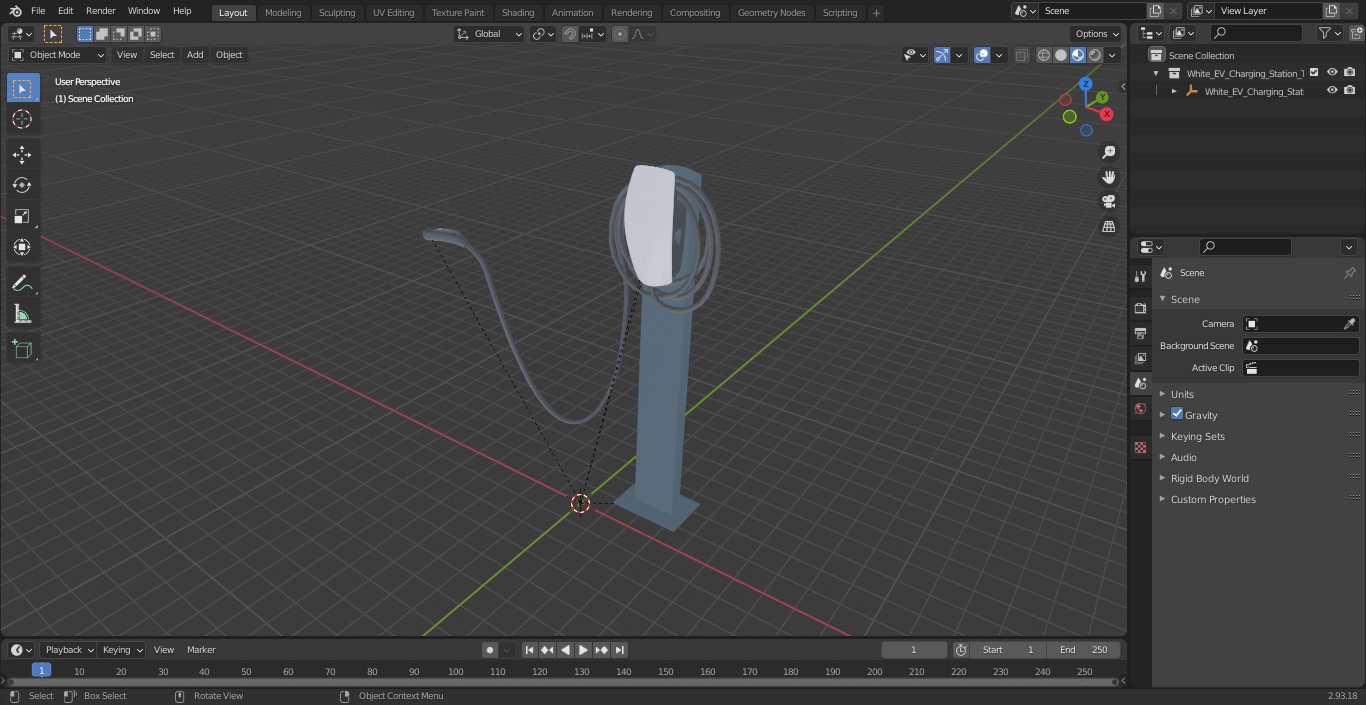Image resolution: width=1366 pixels, height=705 pixels.
Task: Expand White_EV_Charging_Stat object in outliner
Action: pos(1174,91)
